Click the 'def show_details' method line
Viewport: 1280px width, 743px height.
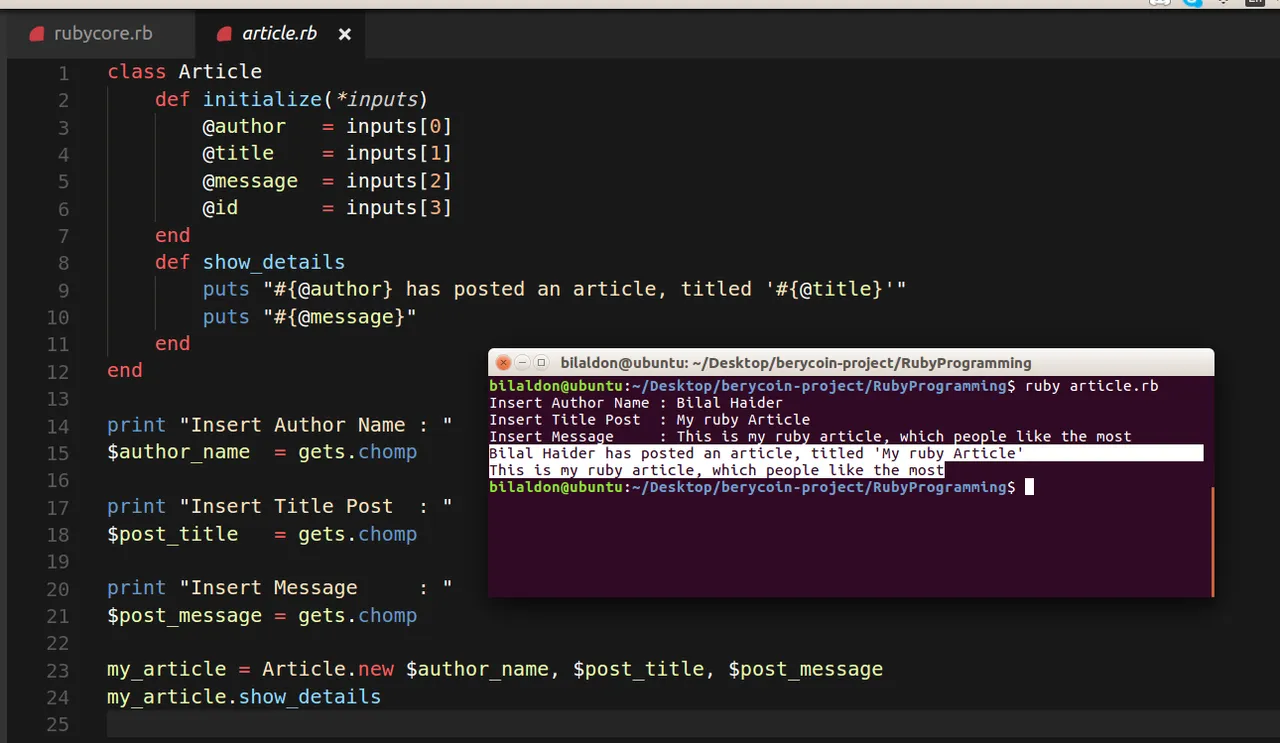pyautogui.click(x=250, y=263)
